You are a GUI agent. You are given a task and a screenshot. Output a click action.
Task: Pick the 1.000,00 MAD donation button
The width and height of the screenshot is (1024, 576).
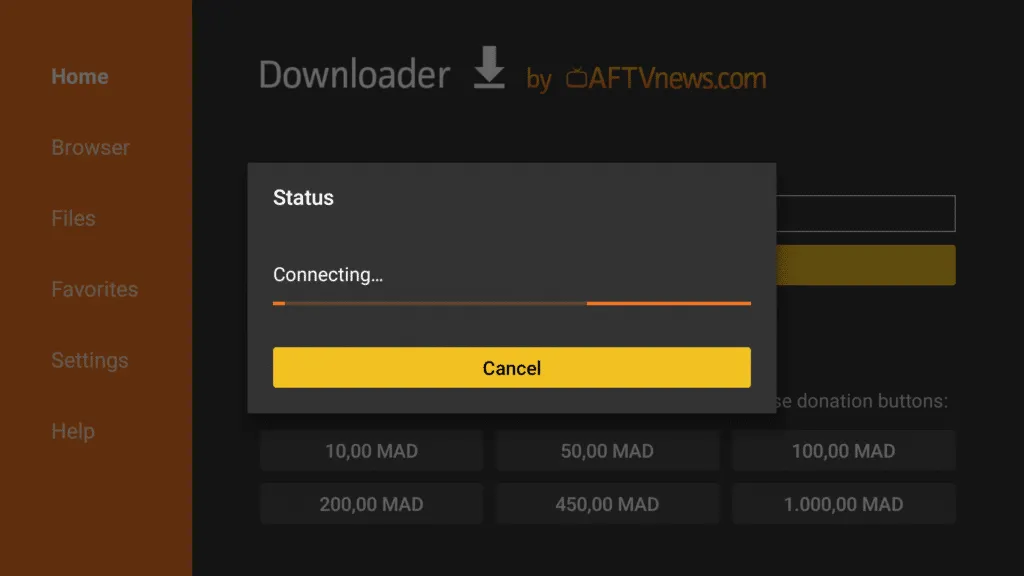pyautogui.click(x=843, y=504)
